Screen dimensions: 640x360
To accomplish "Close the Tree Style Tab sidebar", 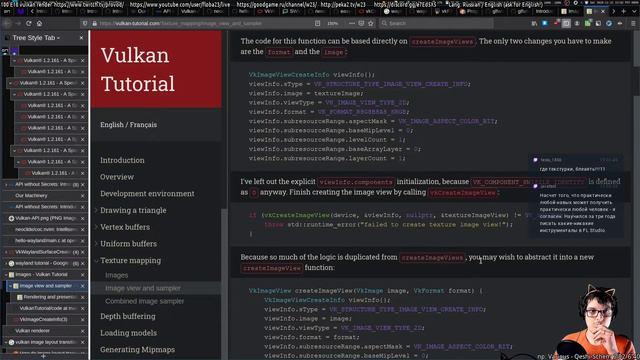I will pyautogui.click(x=81, y=38).
